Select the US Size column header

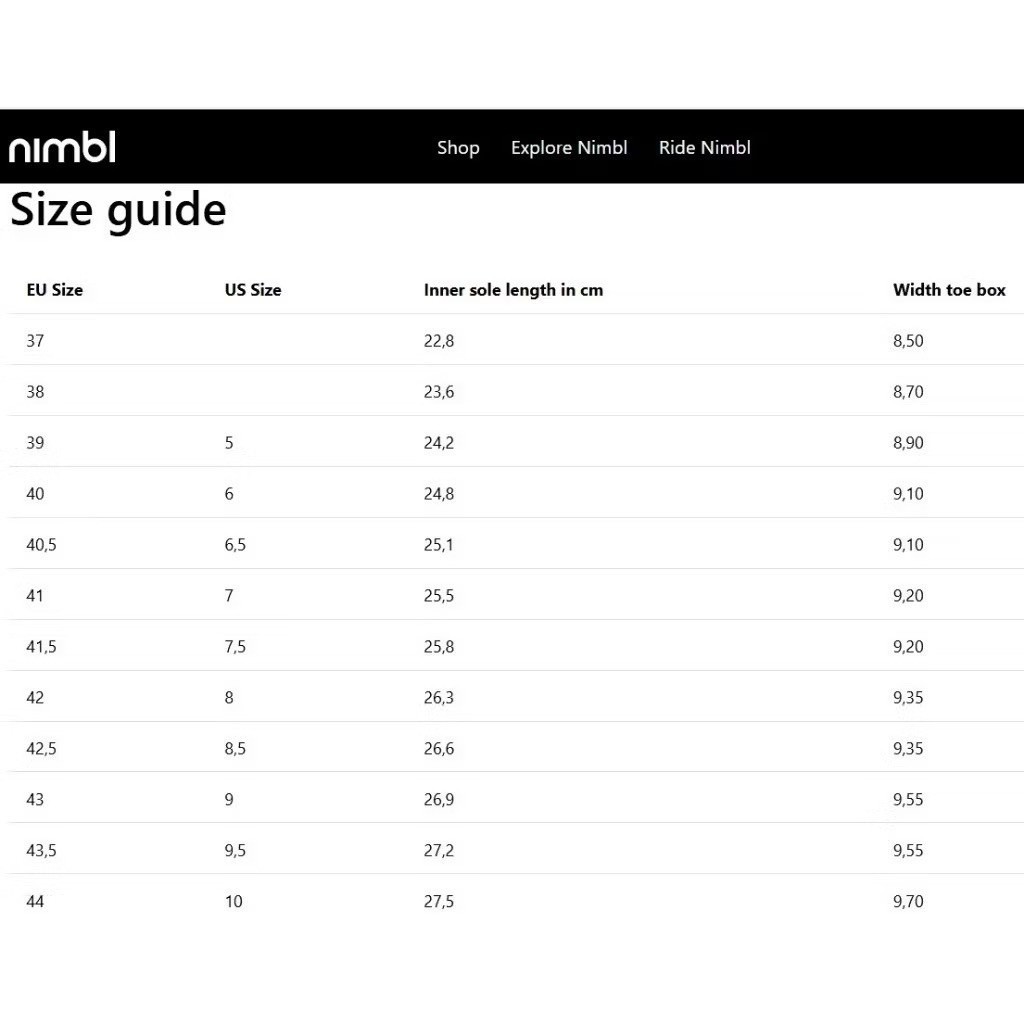[253, 290]
